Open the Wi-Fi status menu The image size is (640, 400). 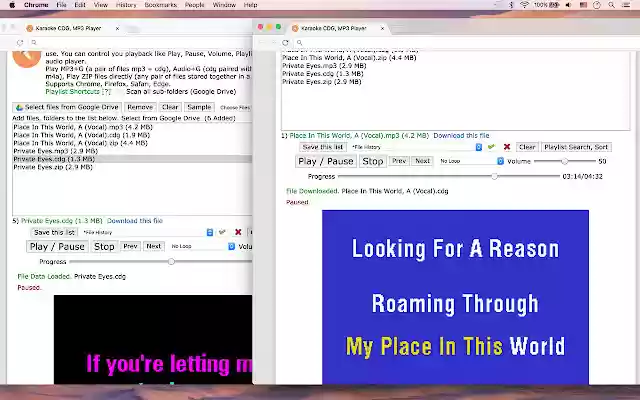tap(524, 5)
